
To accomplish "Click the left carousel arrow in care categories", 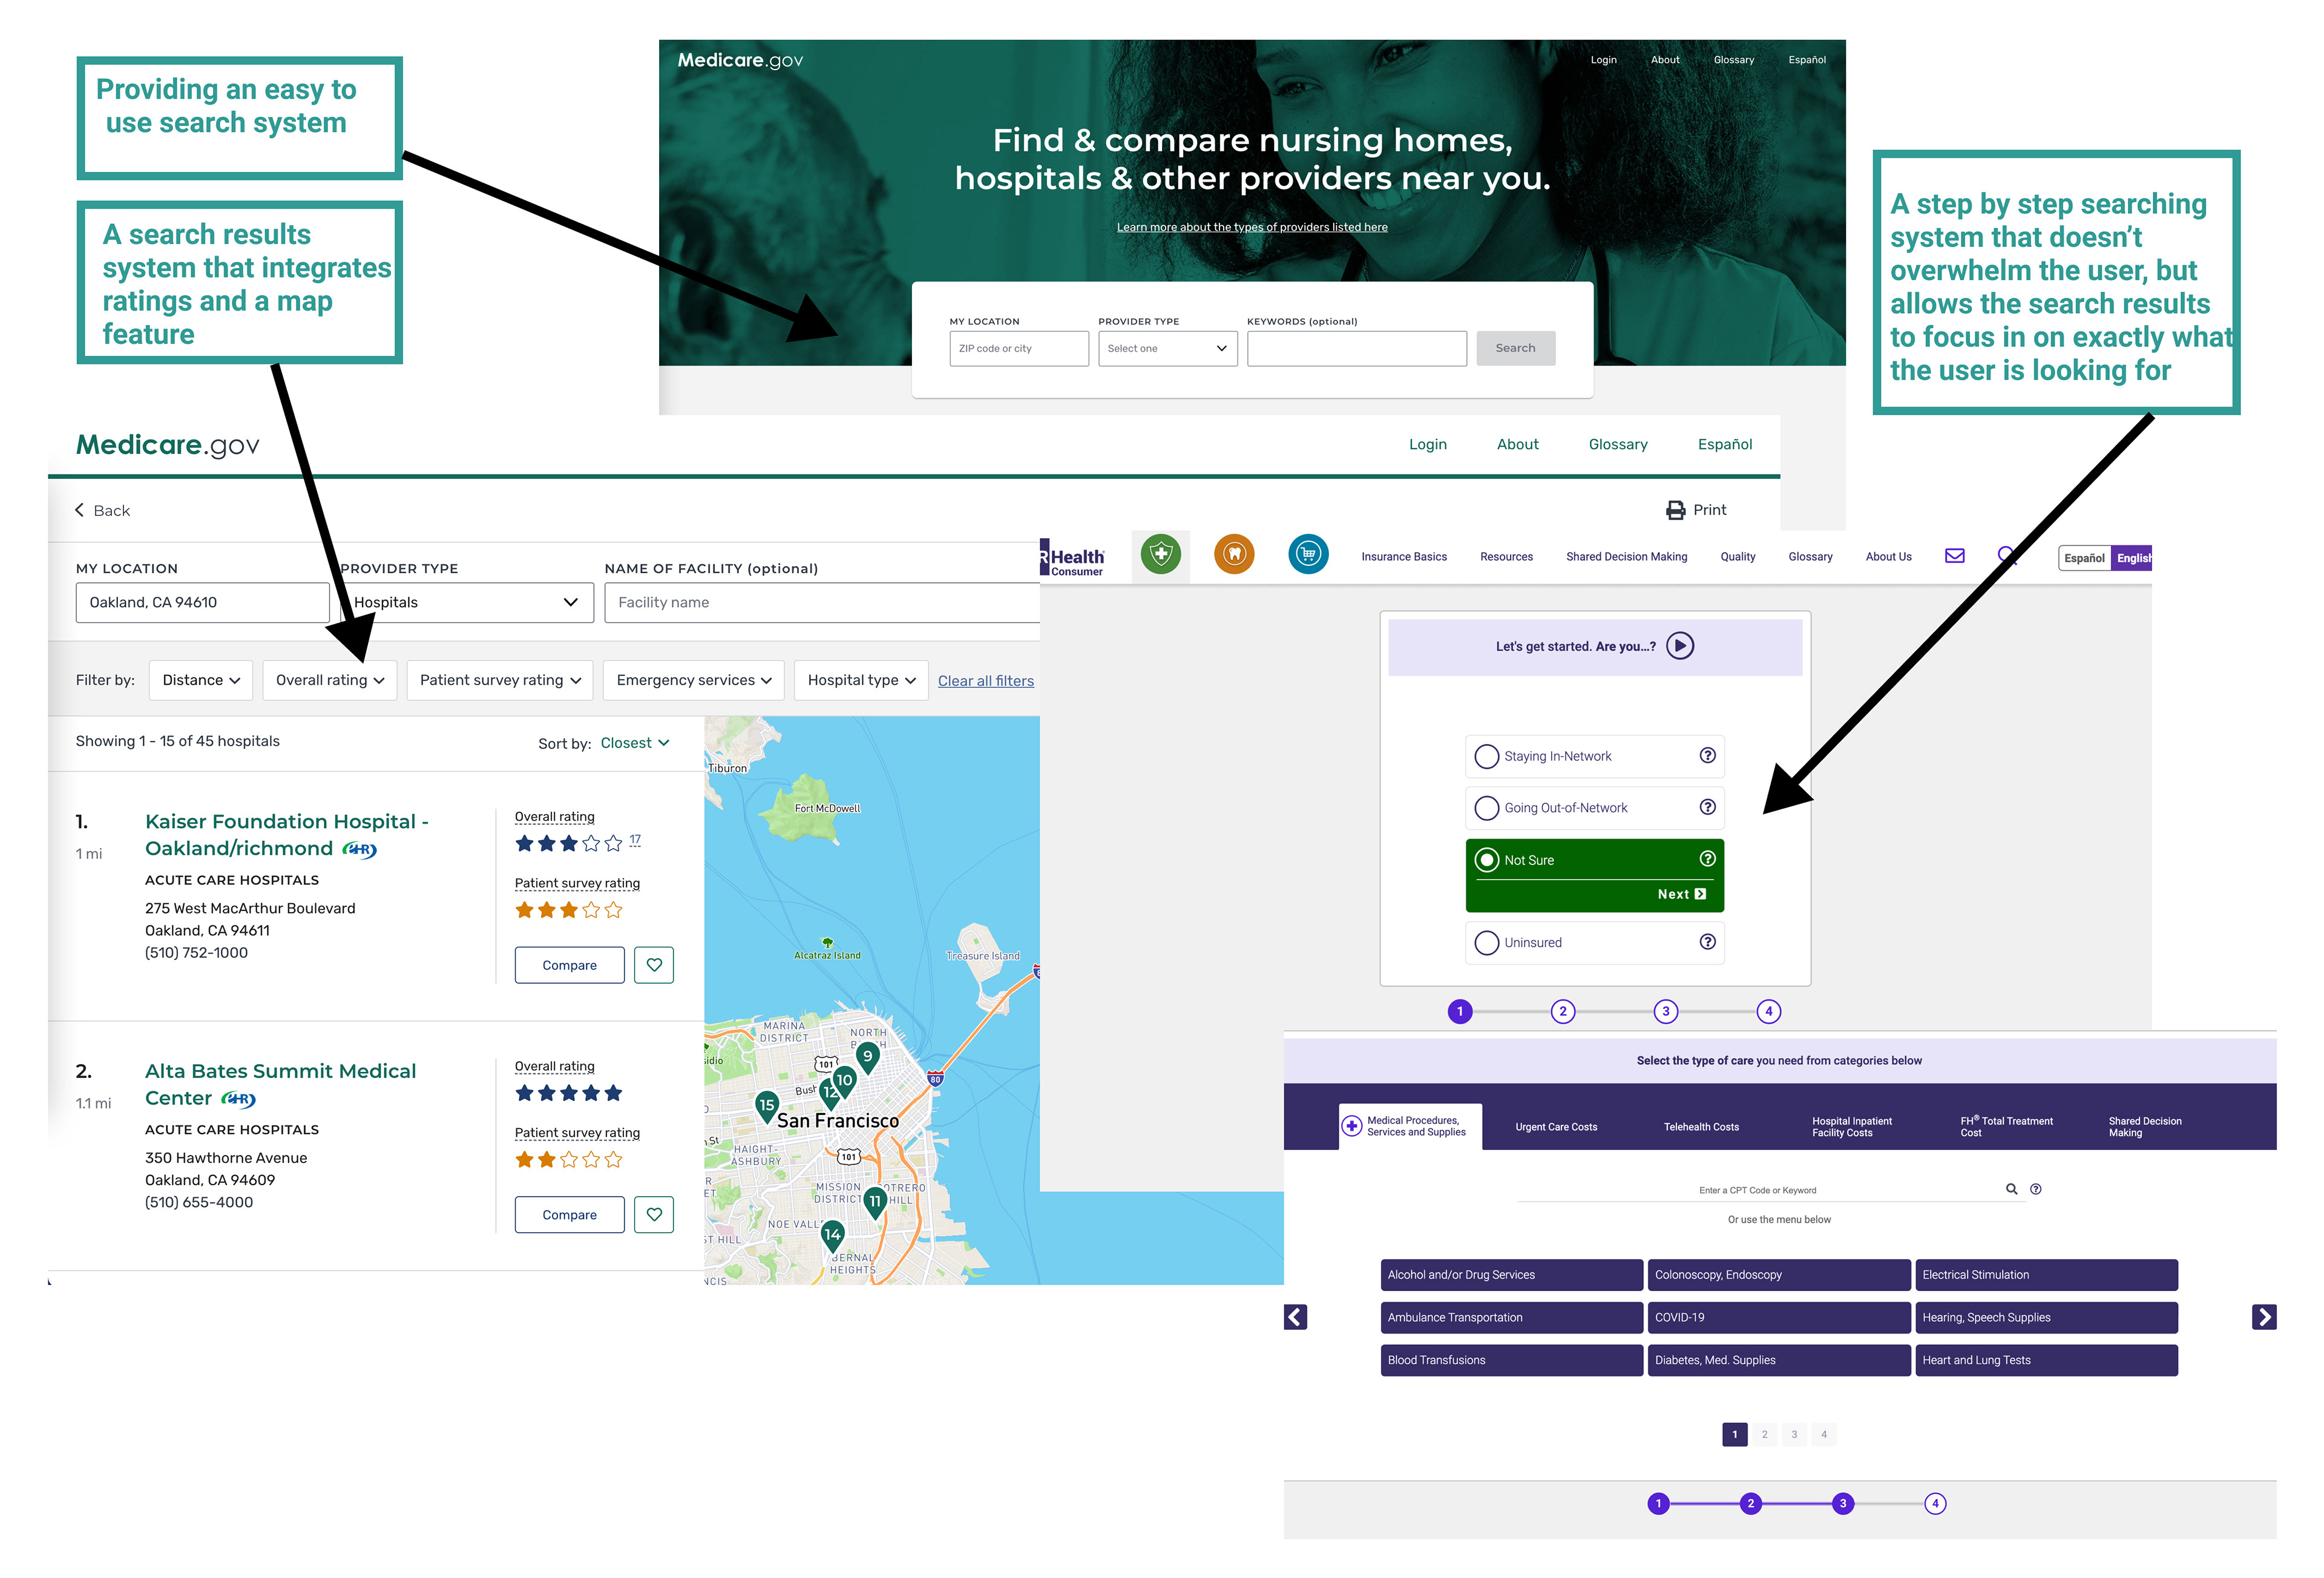I will (x=1295, y=1317).
